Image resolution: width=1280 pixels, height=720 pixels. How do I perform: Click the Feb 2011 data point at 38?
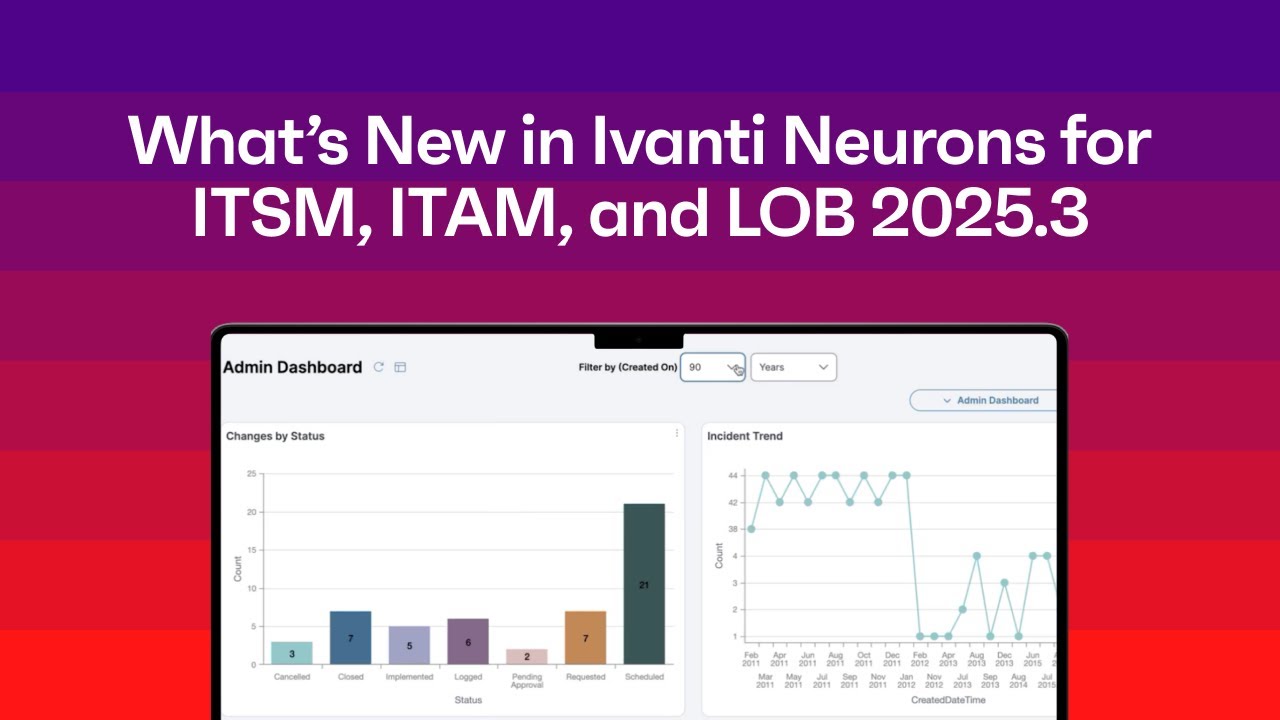pos(751,529)
